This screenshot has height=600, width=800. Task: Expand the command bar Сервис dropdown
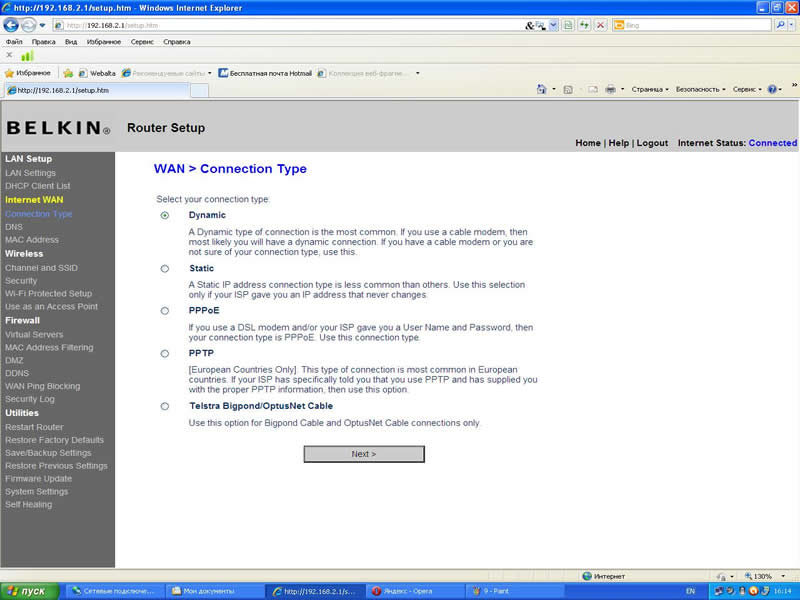pos(747,89)
